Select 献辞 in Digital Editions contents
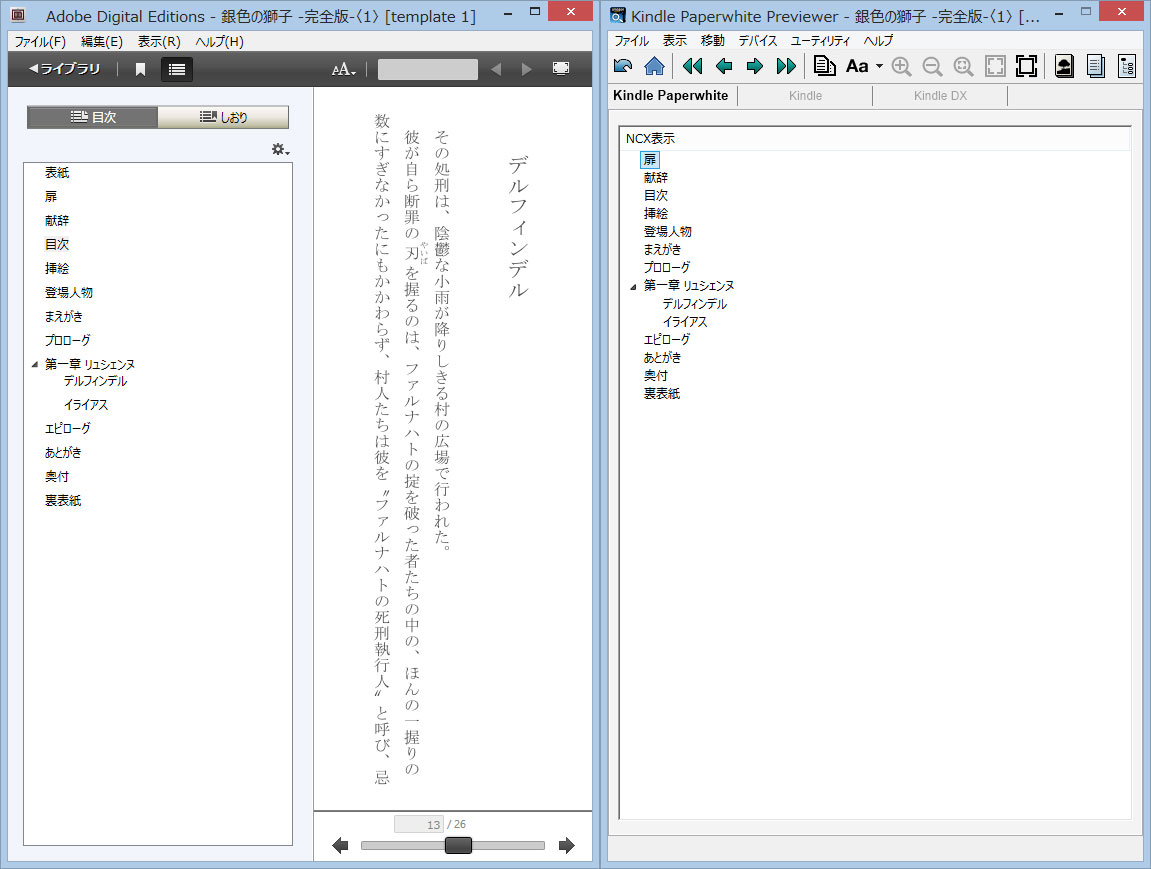1151x869 pixels. pos(57,220)
